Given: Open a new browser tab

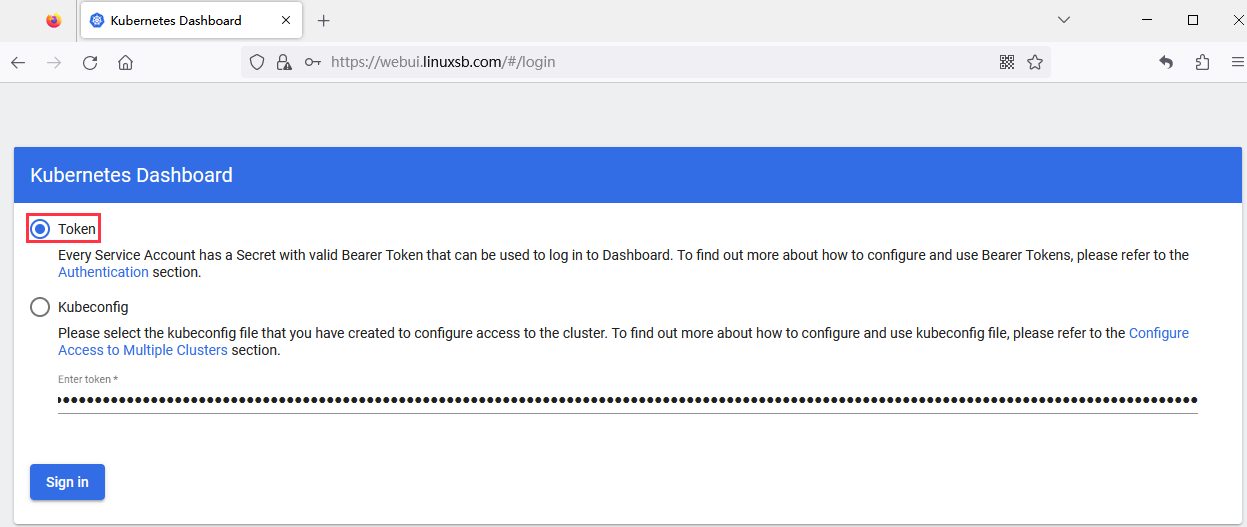Looking at the screenshot, I should click(323, 20).
